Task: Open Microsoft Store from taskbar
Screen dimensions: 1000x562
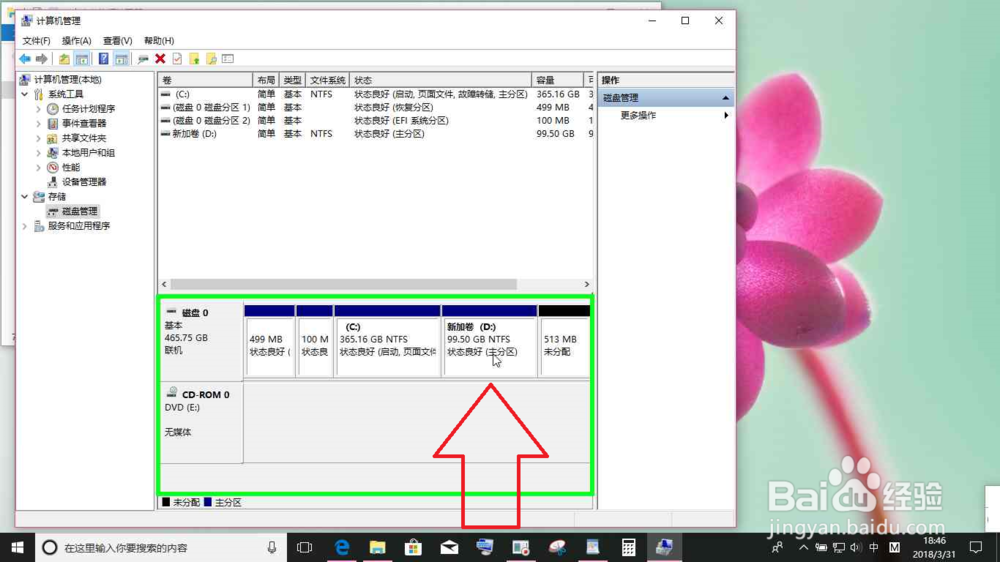Action: coord(413,547)
